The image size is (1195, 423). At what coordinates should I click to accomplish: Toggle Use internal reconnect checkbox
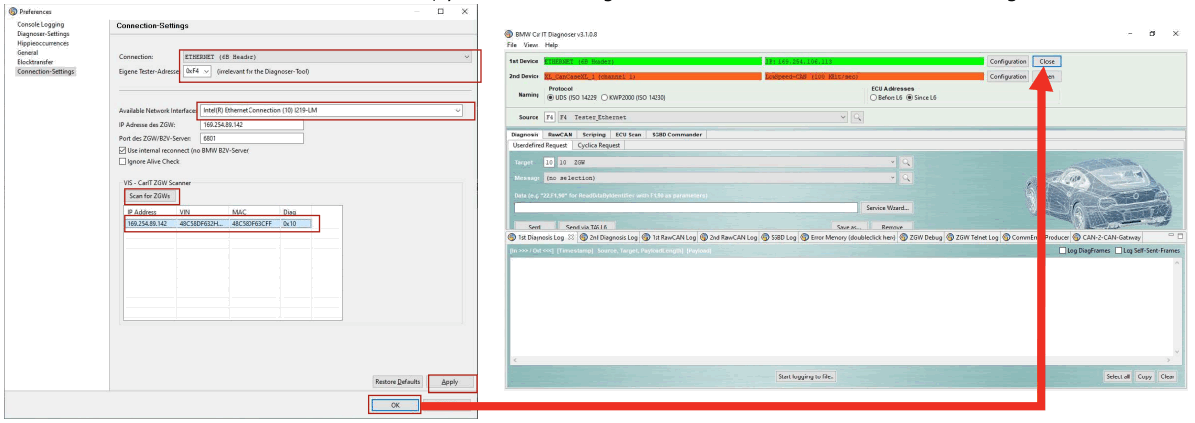122,151
